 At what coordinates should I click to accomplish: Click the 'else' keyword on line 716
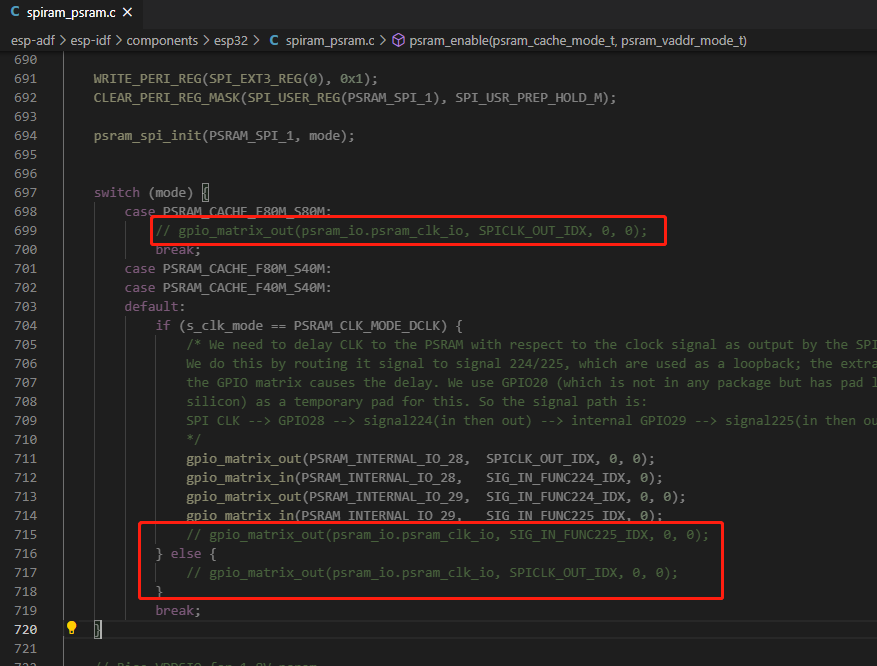tap(186, 554)
